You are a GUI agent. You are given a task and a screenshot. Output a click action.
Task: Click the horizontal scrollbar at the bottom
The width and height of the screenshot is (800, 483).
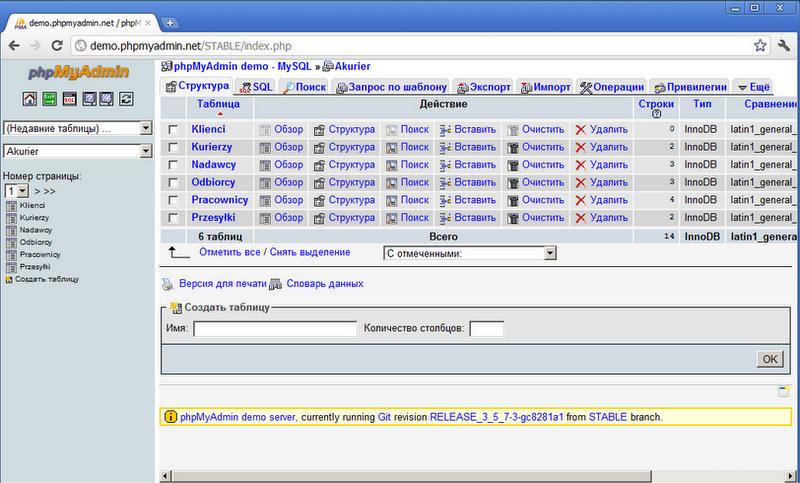coord(412,476)
